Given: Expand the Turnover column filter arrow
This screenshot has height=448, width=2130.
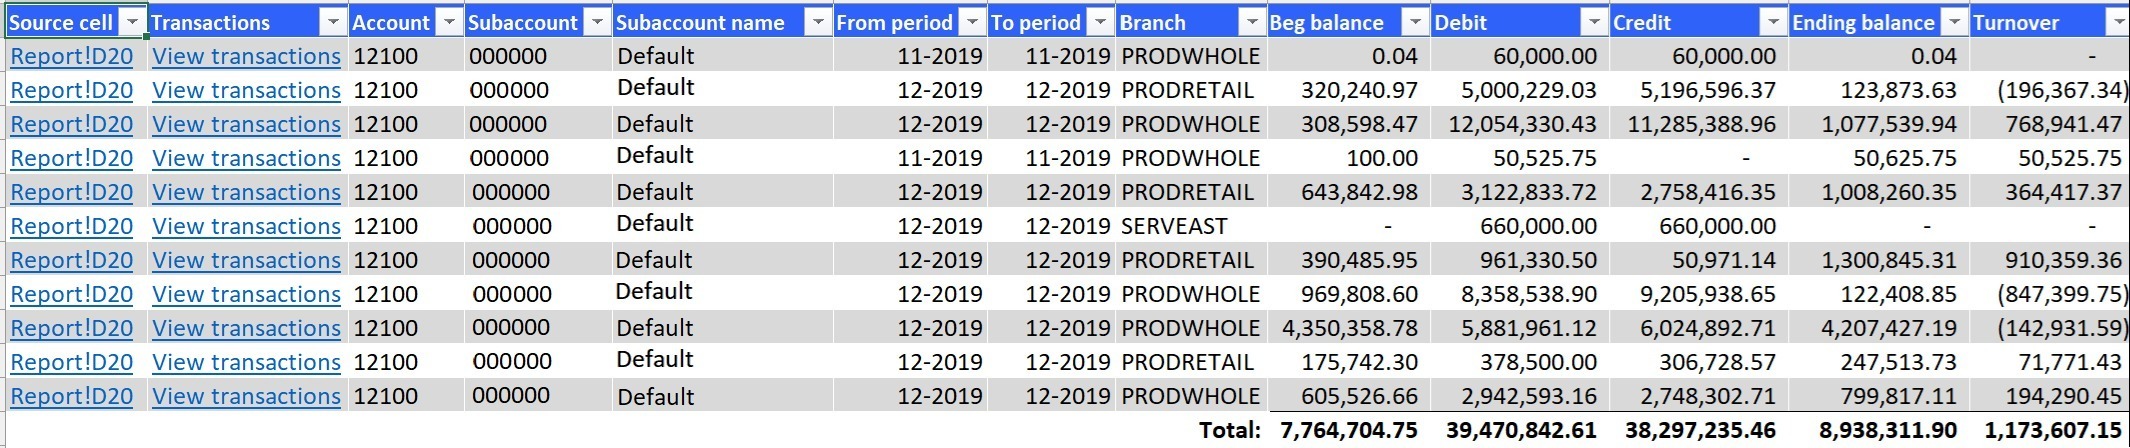Looking at the screenshot, I should [x=2115, y=22].
